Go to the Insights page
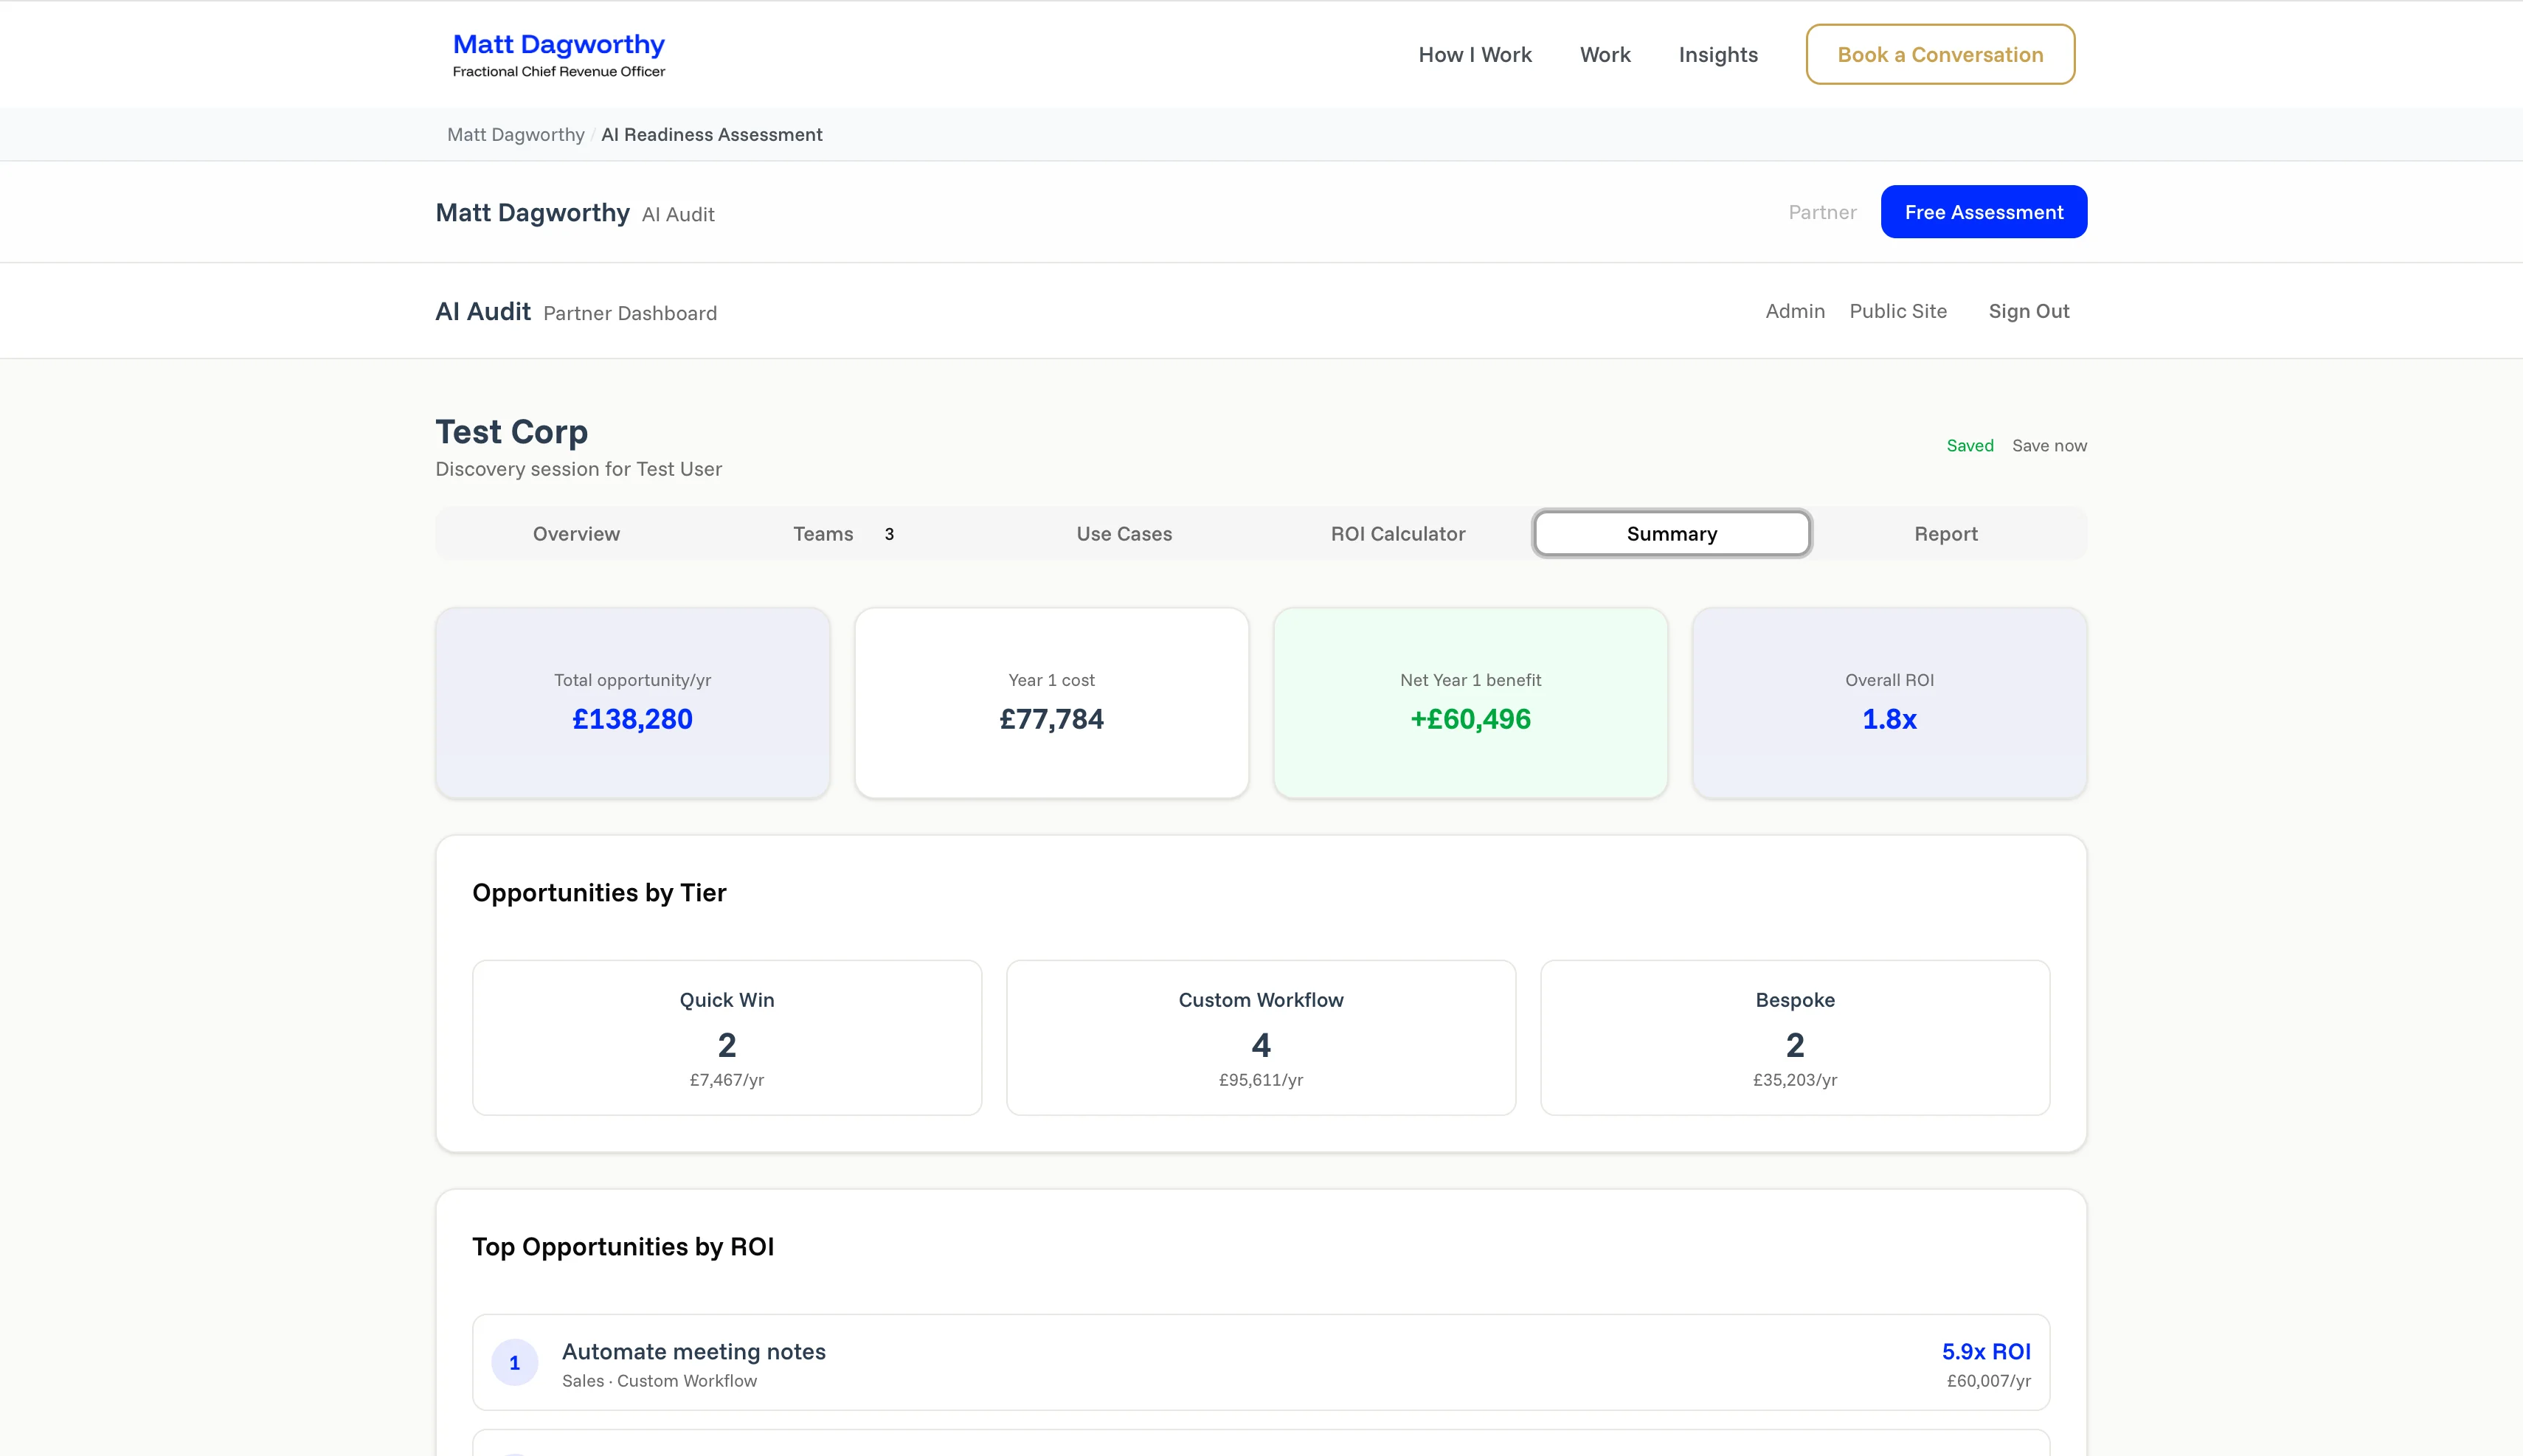Image resolution: width=2523 pixels, height=1456 pixels. [x=1717, y=55]
